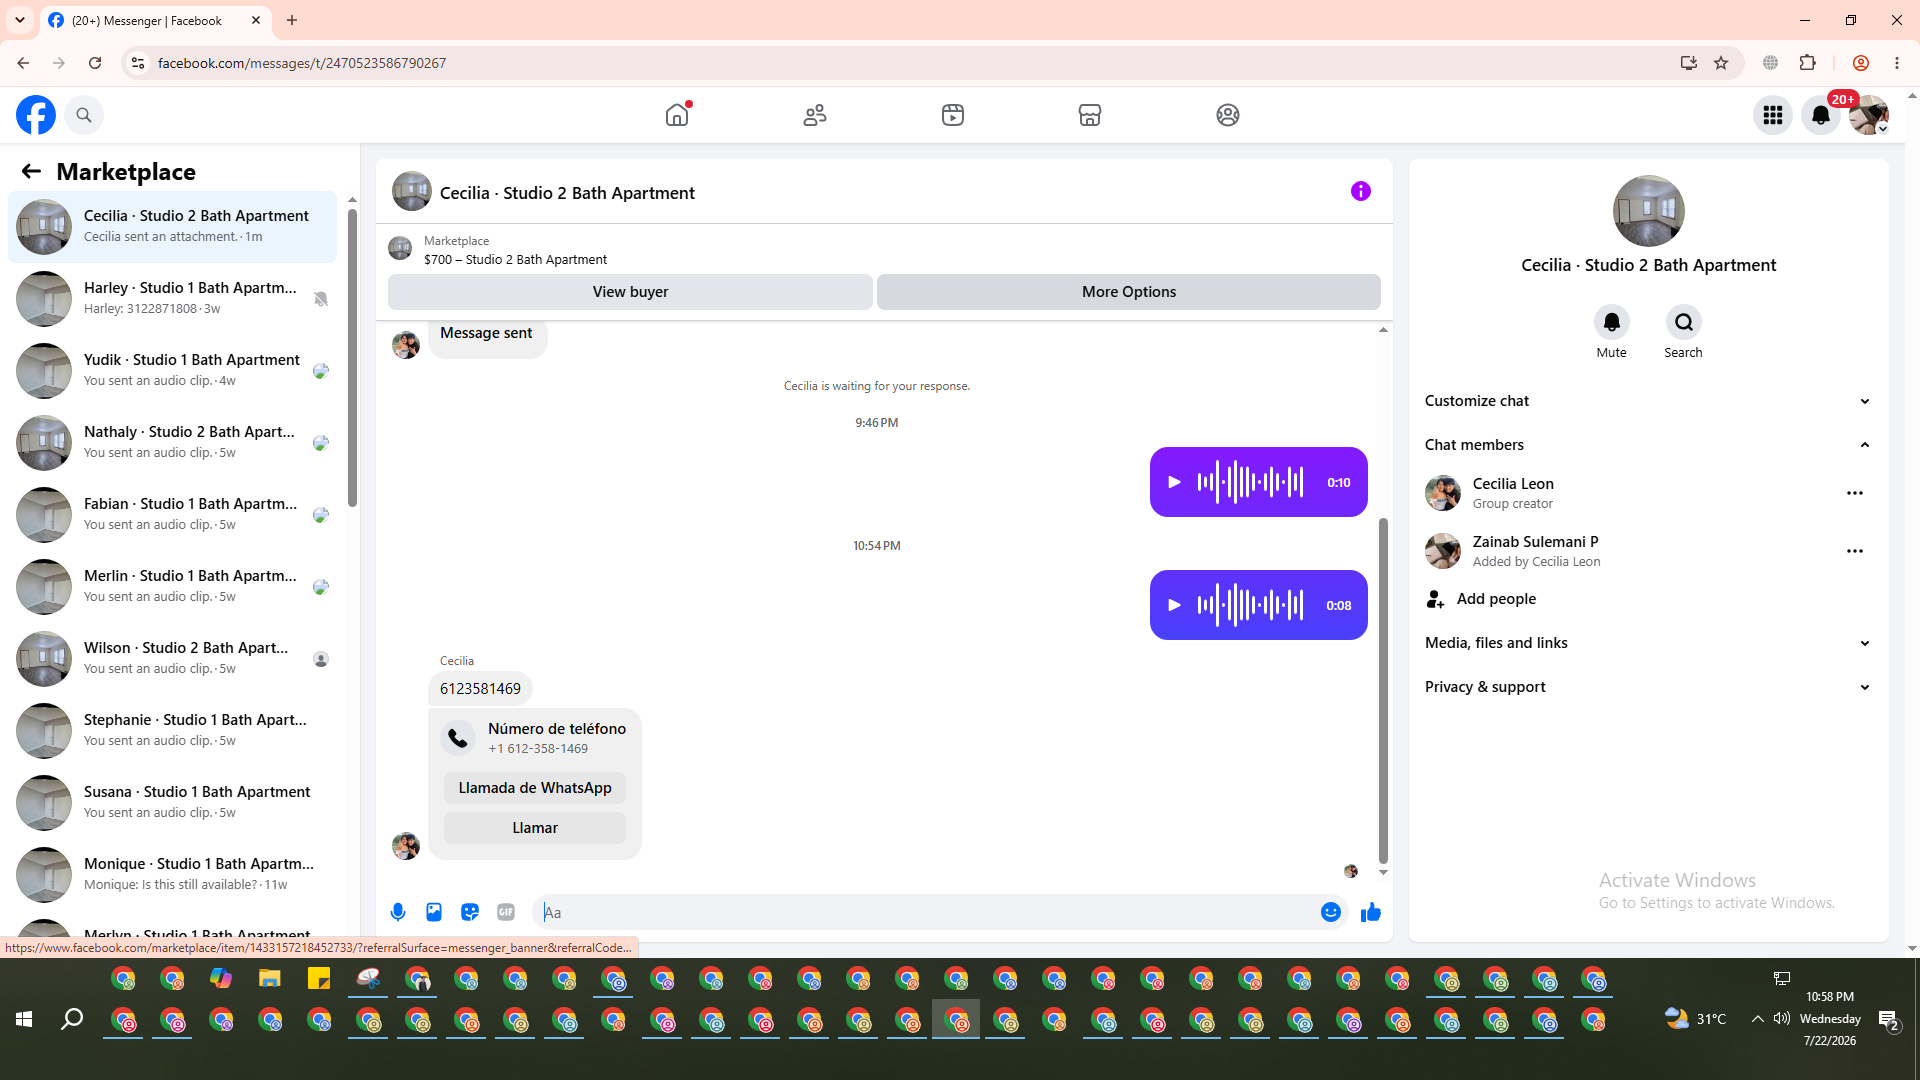This screenshot has height=1080, width=1920.
Task: Expand Privacy & support section
Action: pos(1648,687)
